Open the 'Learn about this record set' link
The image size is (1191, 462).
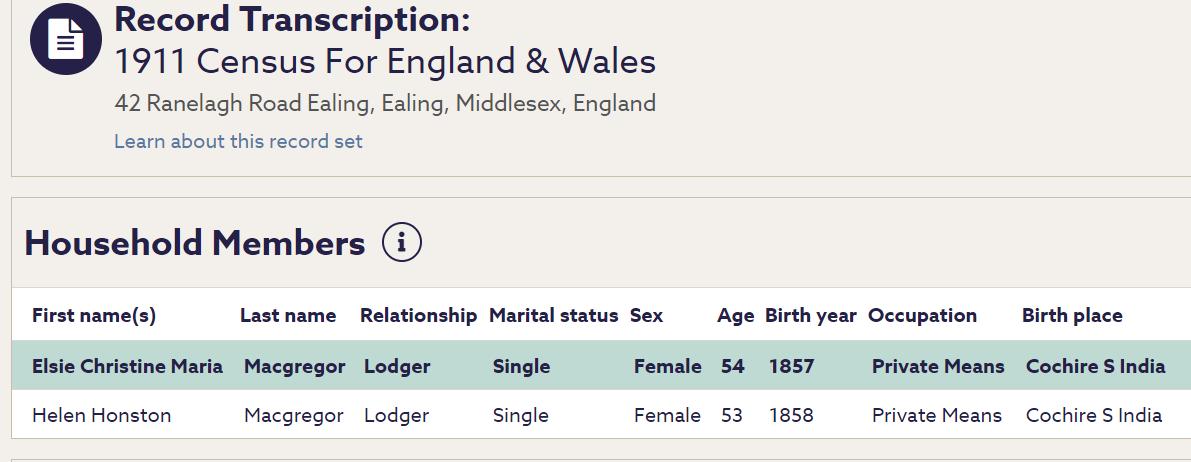tap(238, 141)
